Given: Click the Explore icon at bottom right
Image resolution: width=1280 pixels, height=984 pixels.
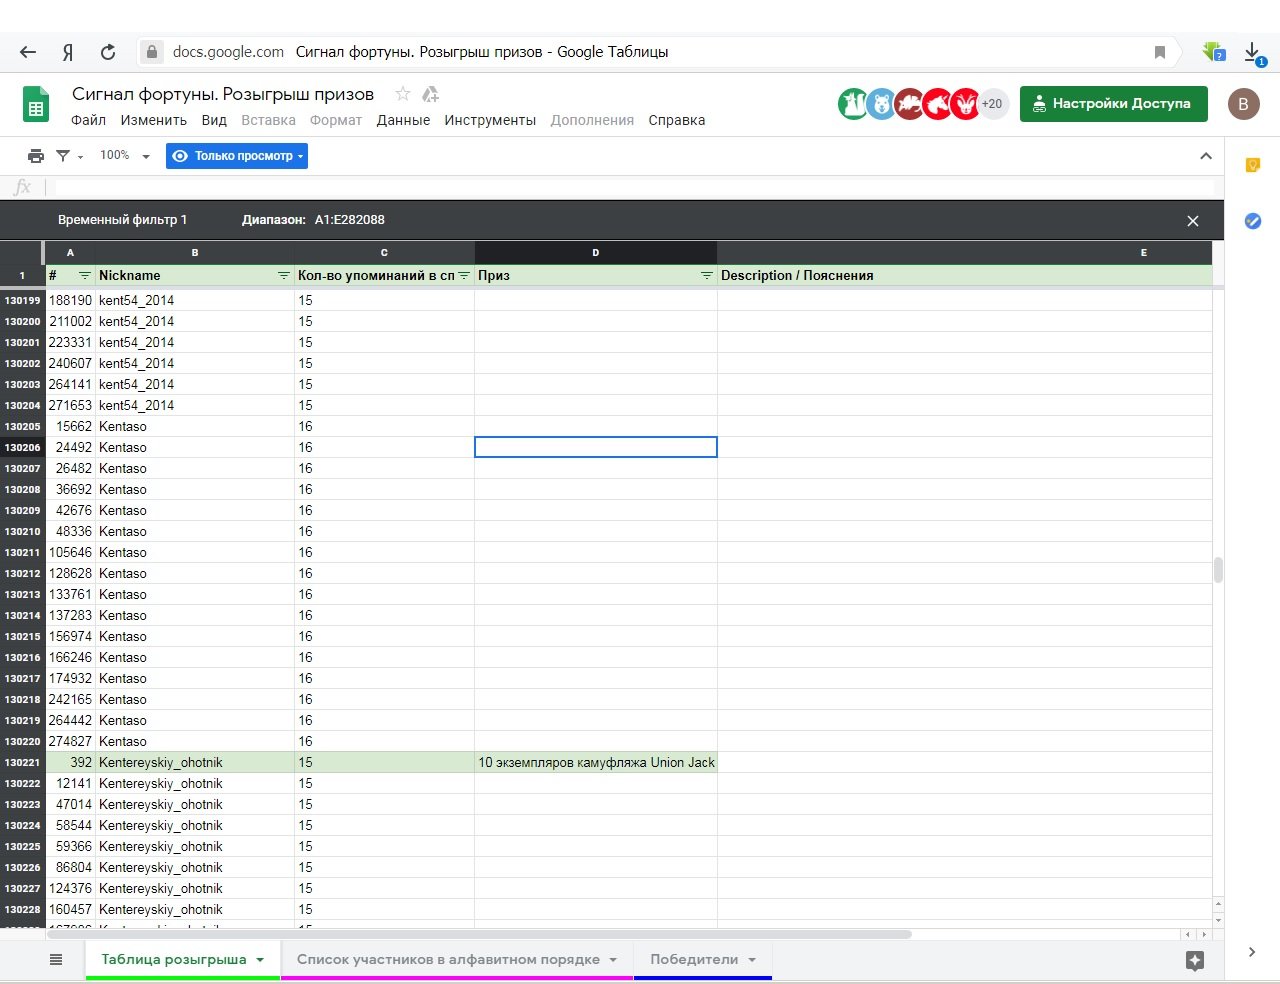Looking at the screenshot, I should (x=1194, y=960).
